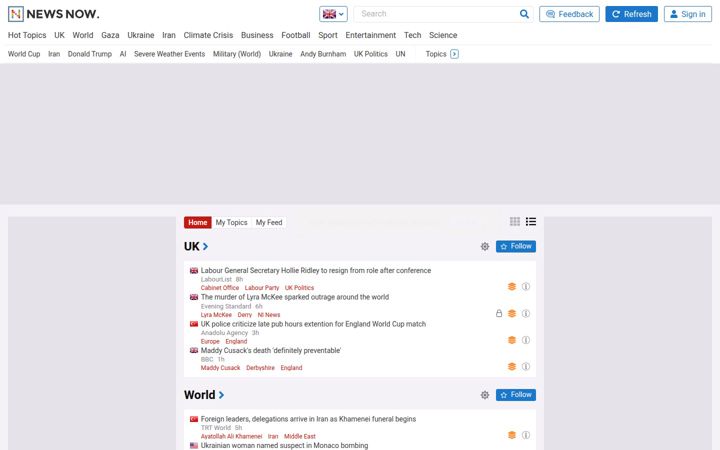This screenshot has width=720, height=450.
Task: Expand the Topics arrow in sub-navigation
Action: 454,54
